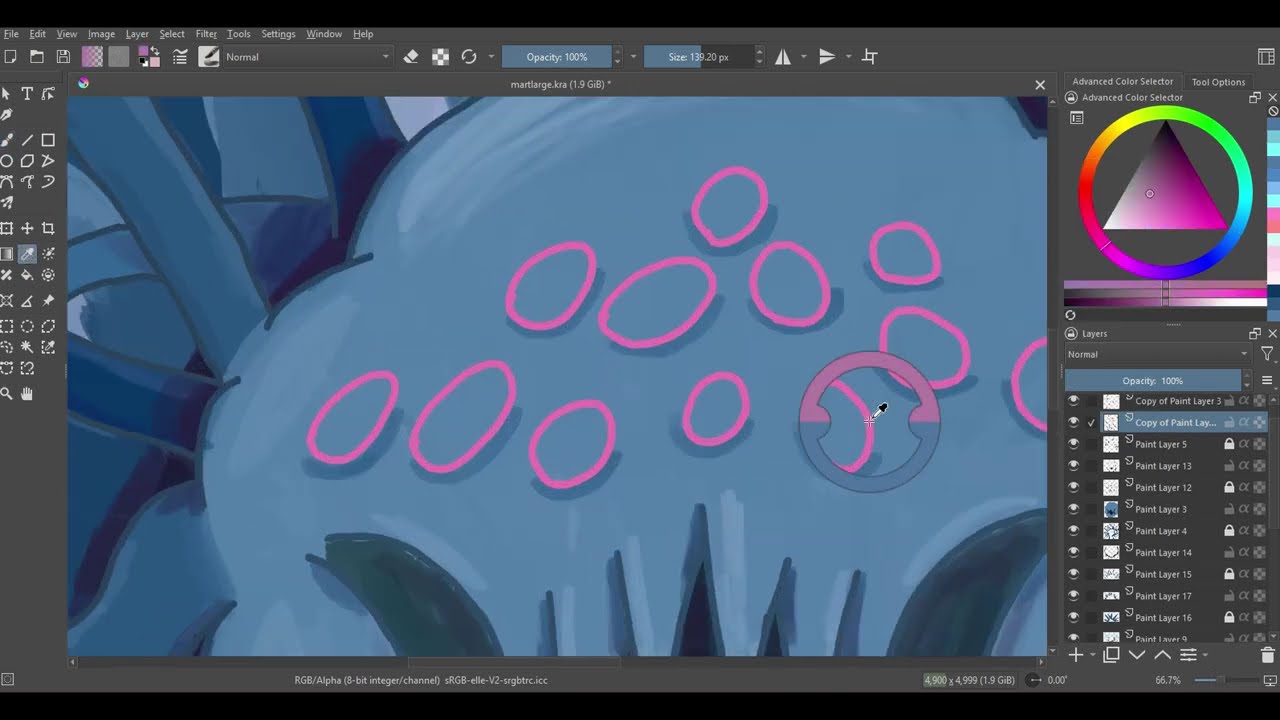Image resolution: width=1280 pixels, height=720 pixels.
Task: Select the Ellipse shape tool
Action: point(6,161)
